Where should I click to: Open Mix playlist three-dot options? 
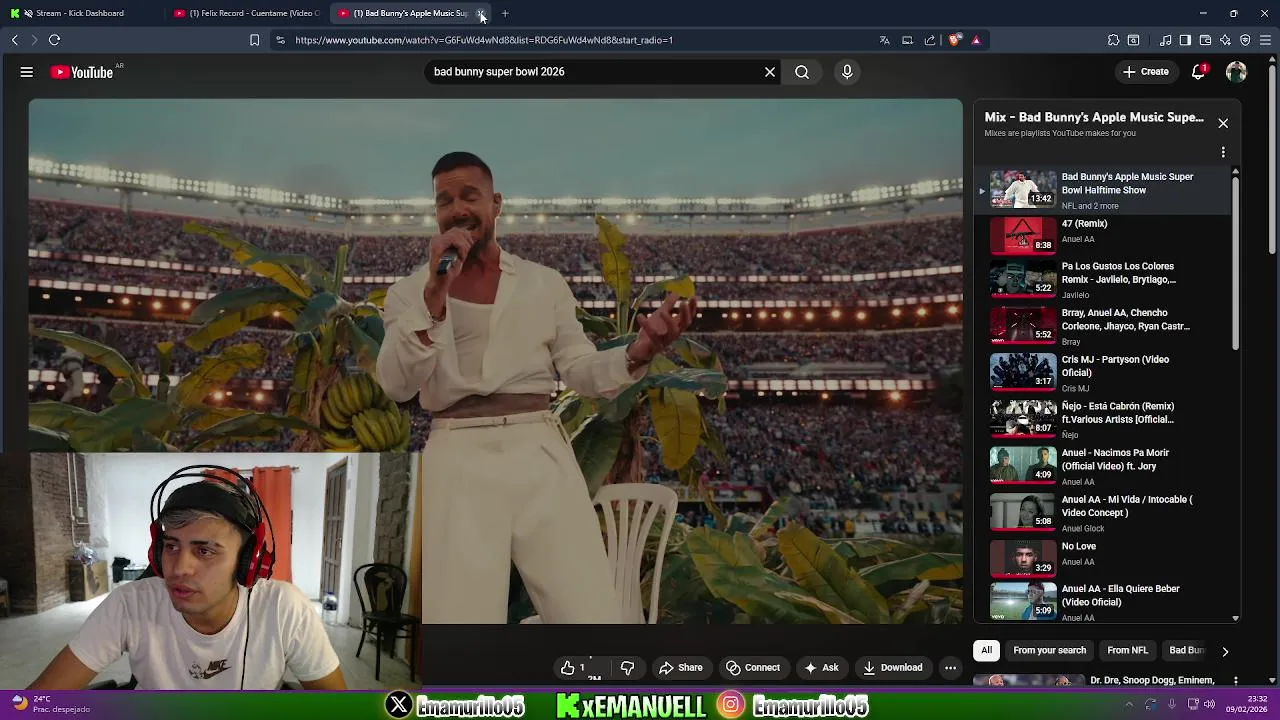click(x=1223, y=153)
